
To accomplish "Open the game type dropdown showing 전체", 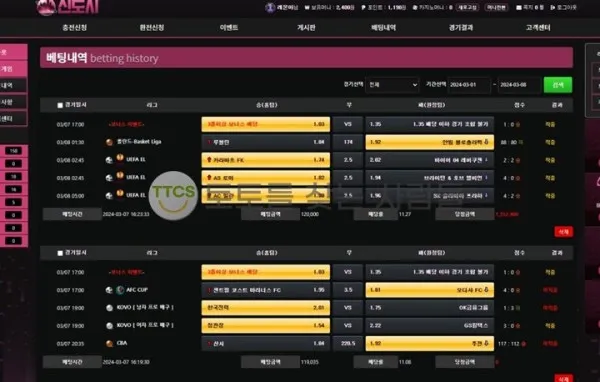I will [392, 85].
